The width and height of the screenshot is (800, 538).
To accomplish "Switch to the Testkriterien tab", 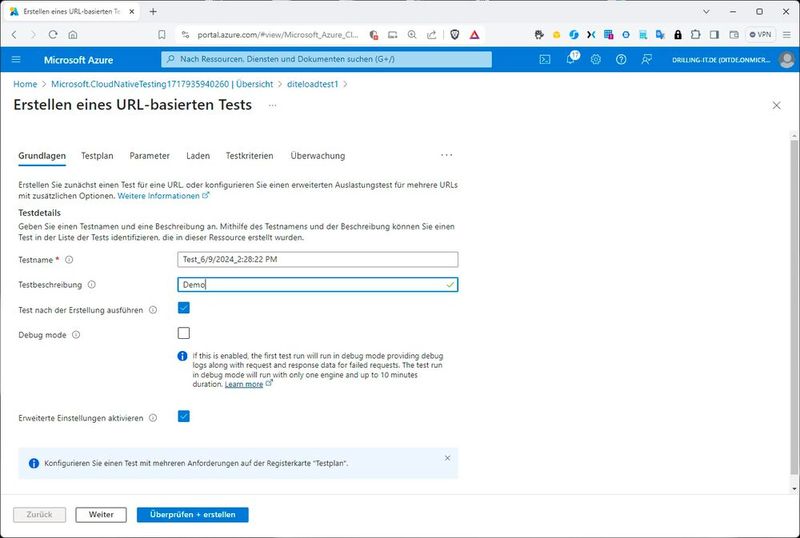I will pyautogui.click(x=249, y=156).
